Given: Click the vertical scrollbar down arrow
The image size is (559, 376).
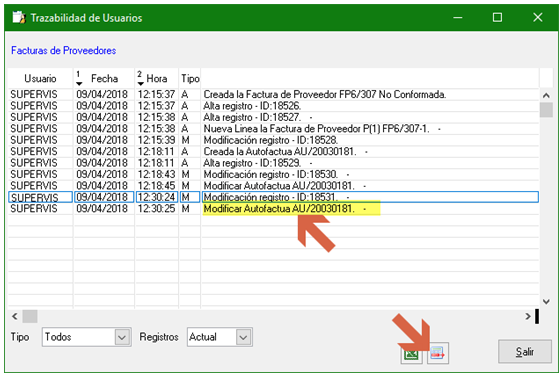Looking at the screenshot, I should point(546,302).
